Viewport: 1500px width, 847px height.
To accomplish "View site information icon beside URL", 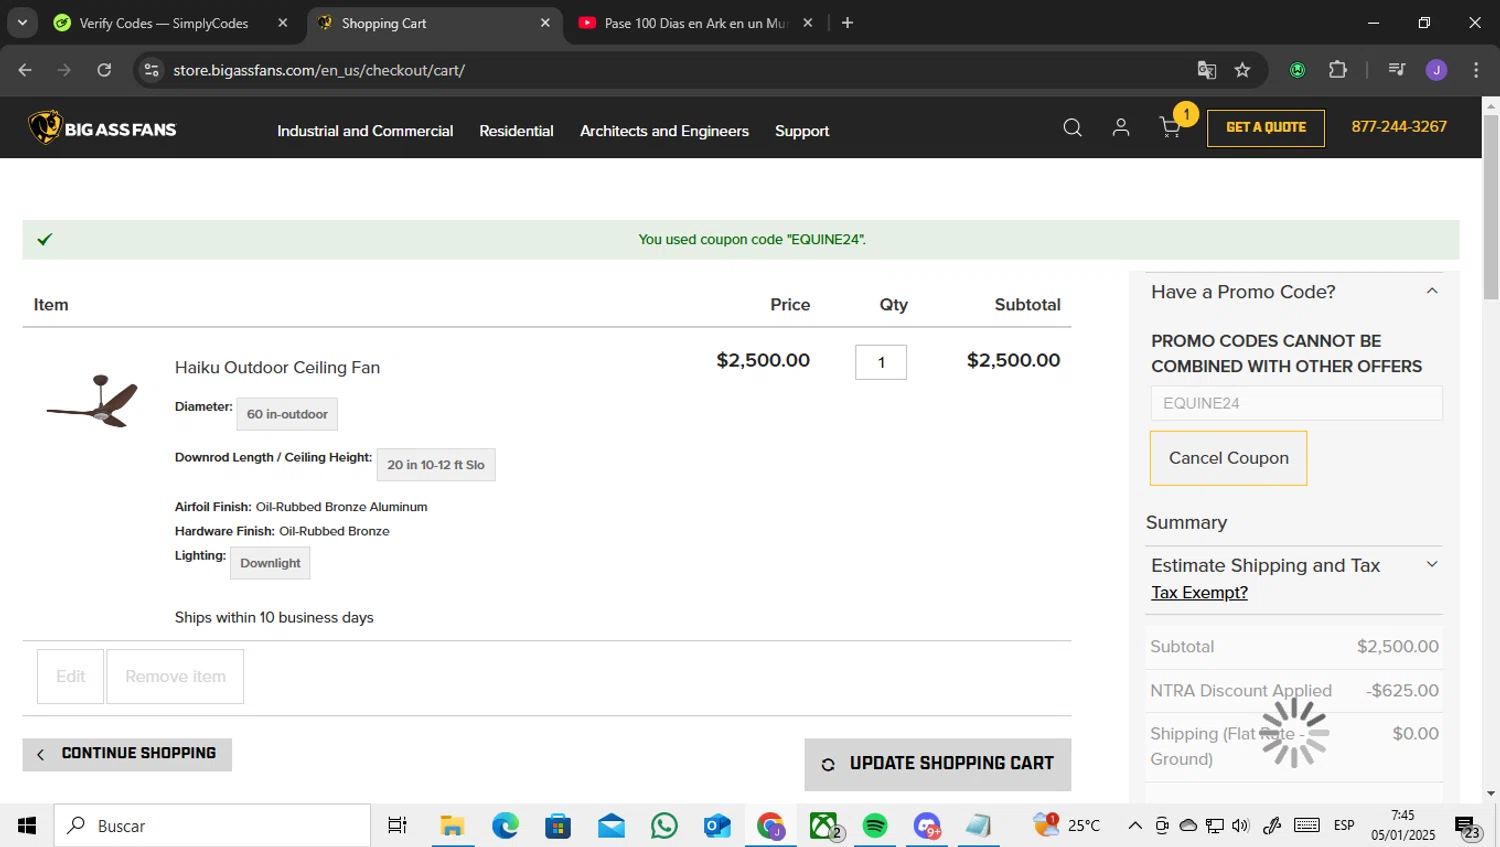I will [x=152, y=70].
